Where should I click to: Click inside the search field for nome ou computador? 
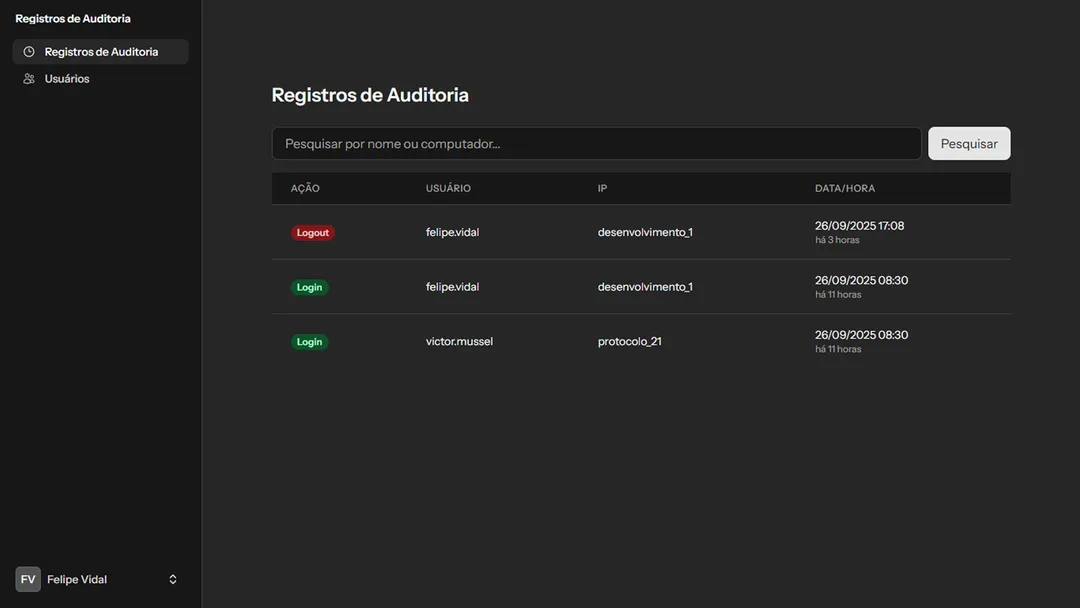click(596, 143)
